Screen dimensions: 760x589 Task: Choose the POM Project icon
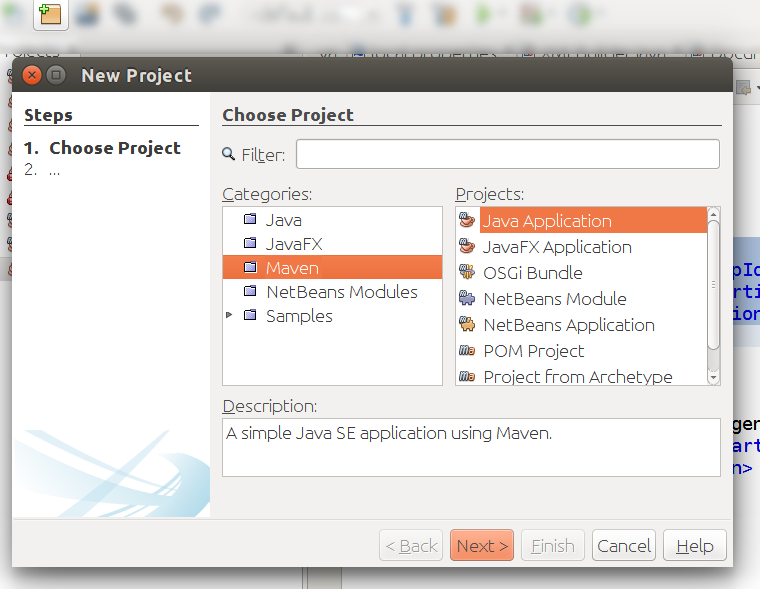[x=466, y=351]
